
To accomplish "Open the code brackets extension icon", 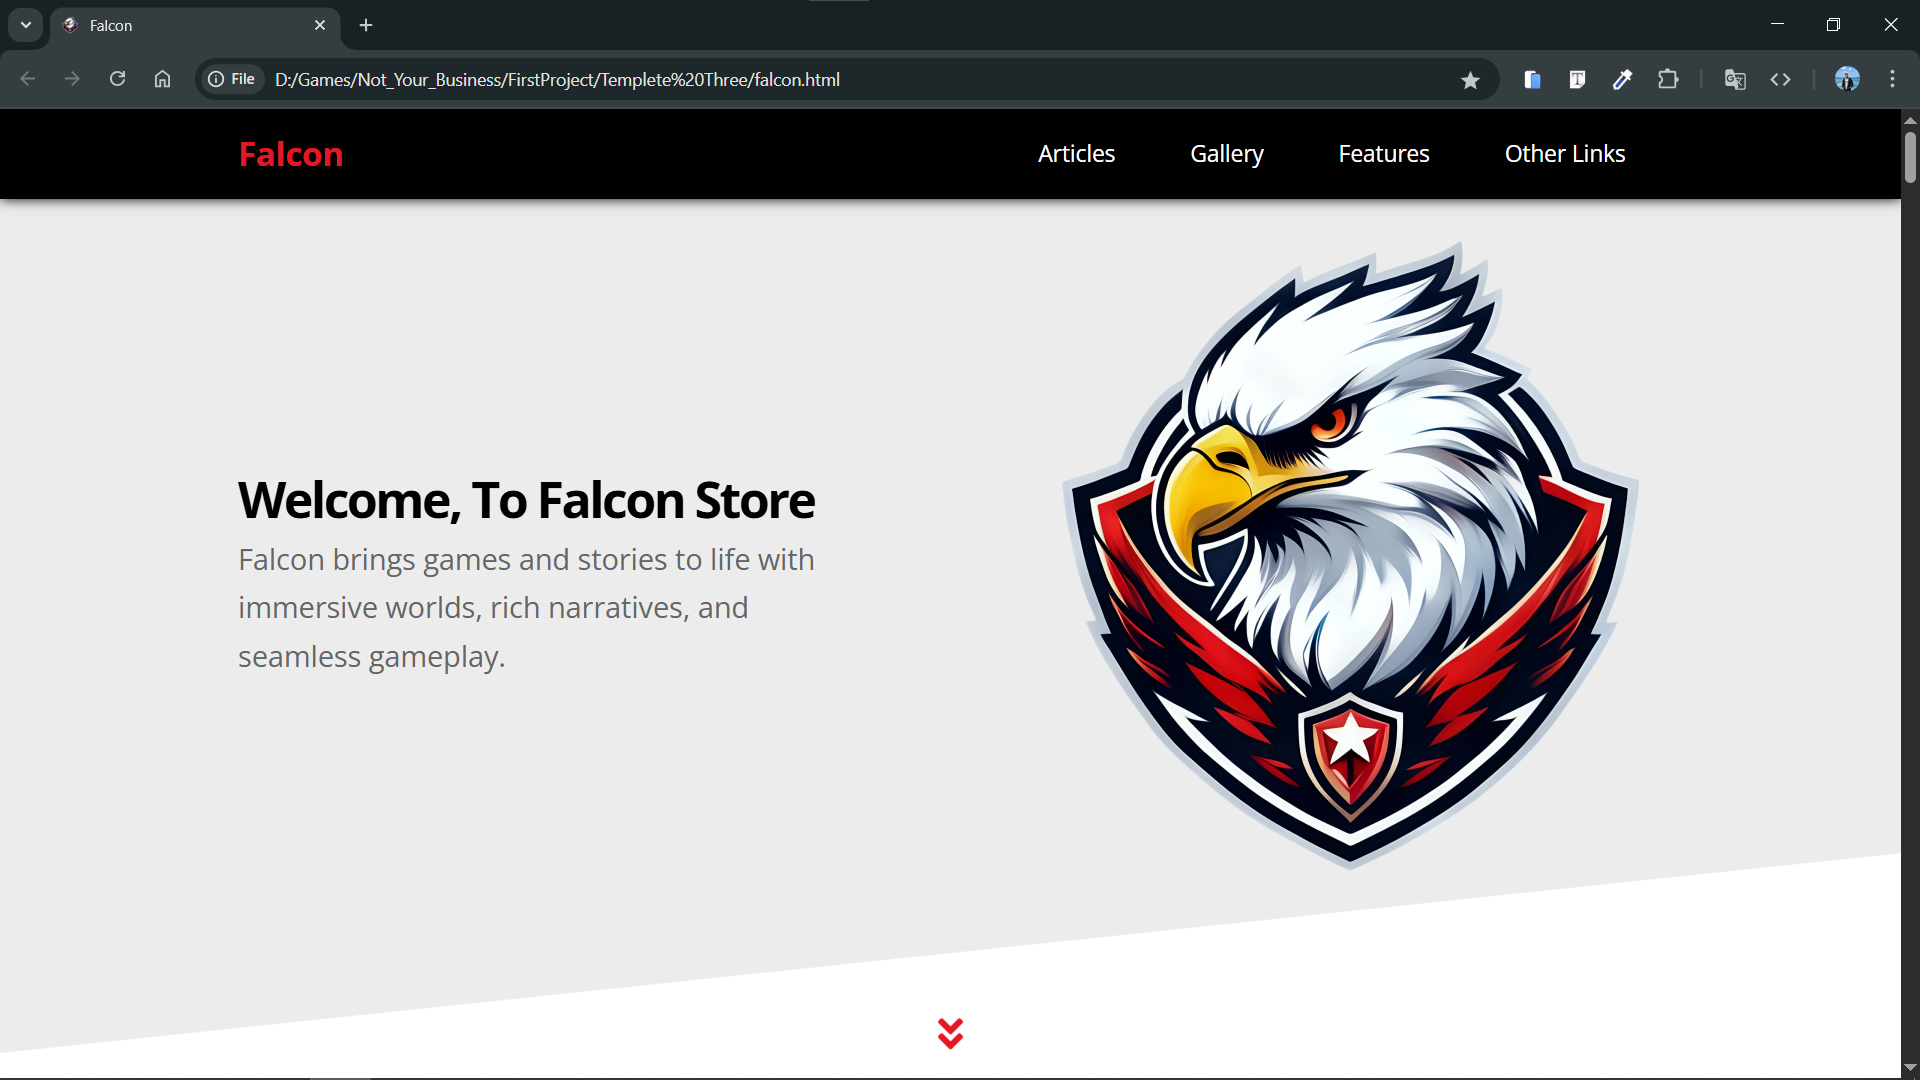I will tap(1780, 79).
